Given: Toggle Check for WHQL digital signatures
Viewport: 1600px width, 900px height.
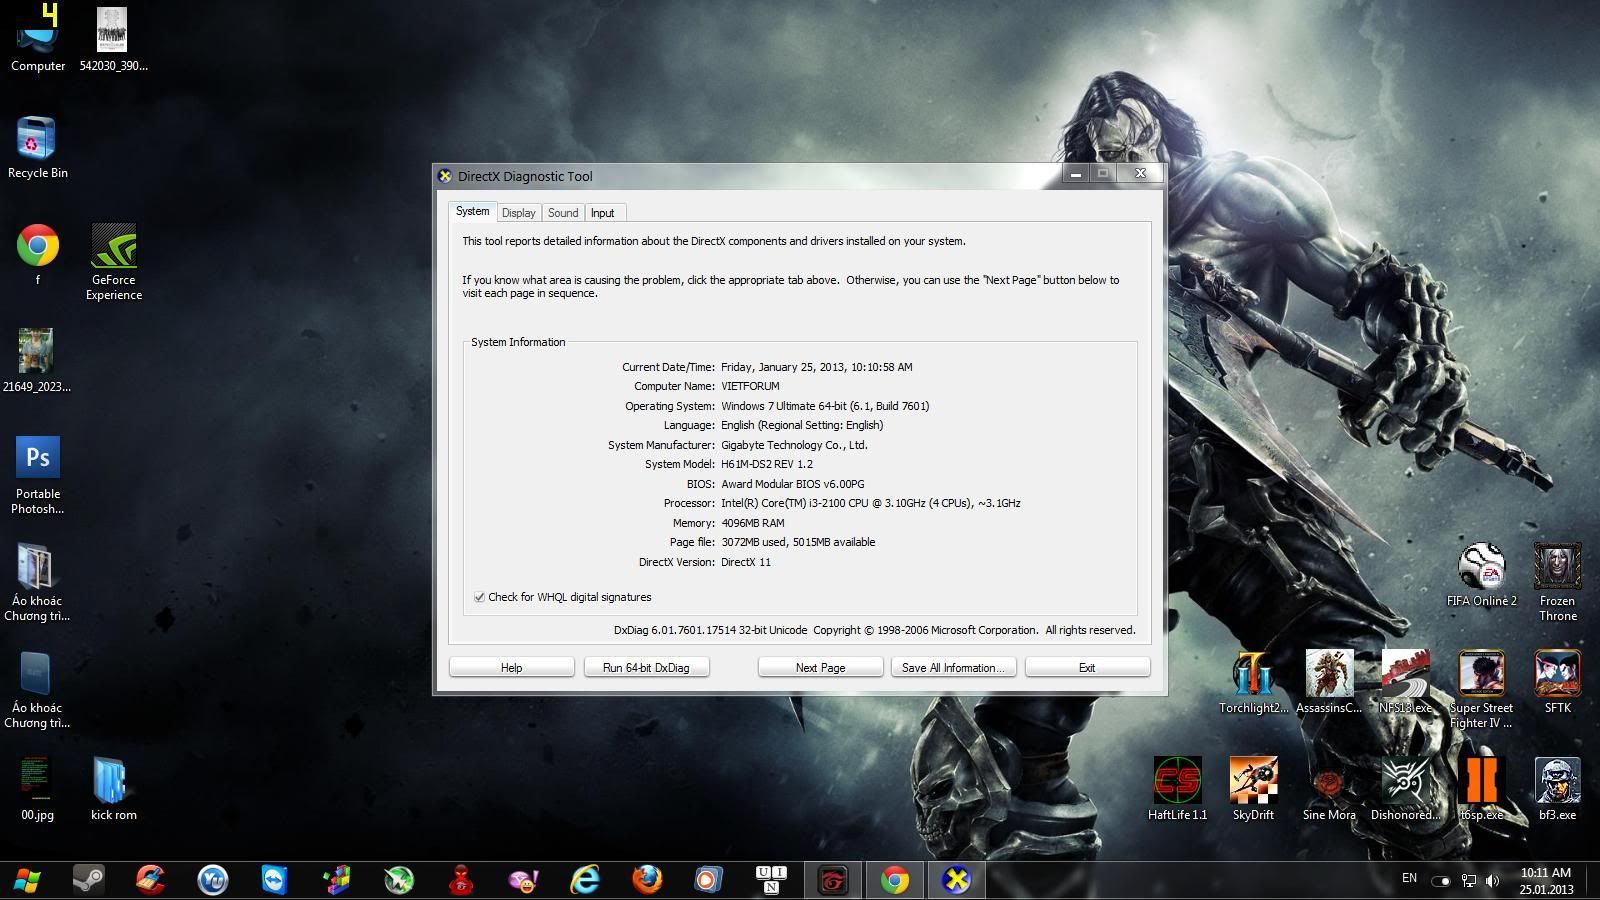Looking at the screenshot, I should (480, 597).
